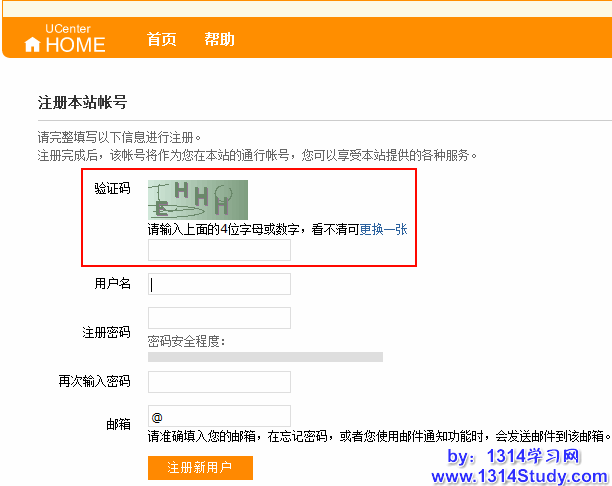Click the captcha image to refresh it
The image size is (612, 486).
click(x=197, y=200)
